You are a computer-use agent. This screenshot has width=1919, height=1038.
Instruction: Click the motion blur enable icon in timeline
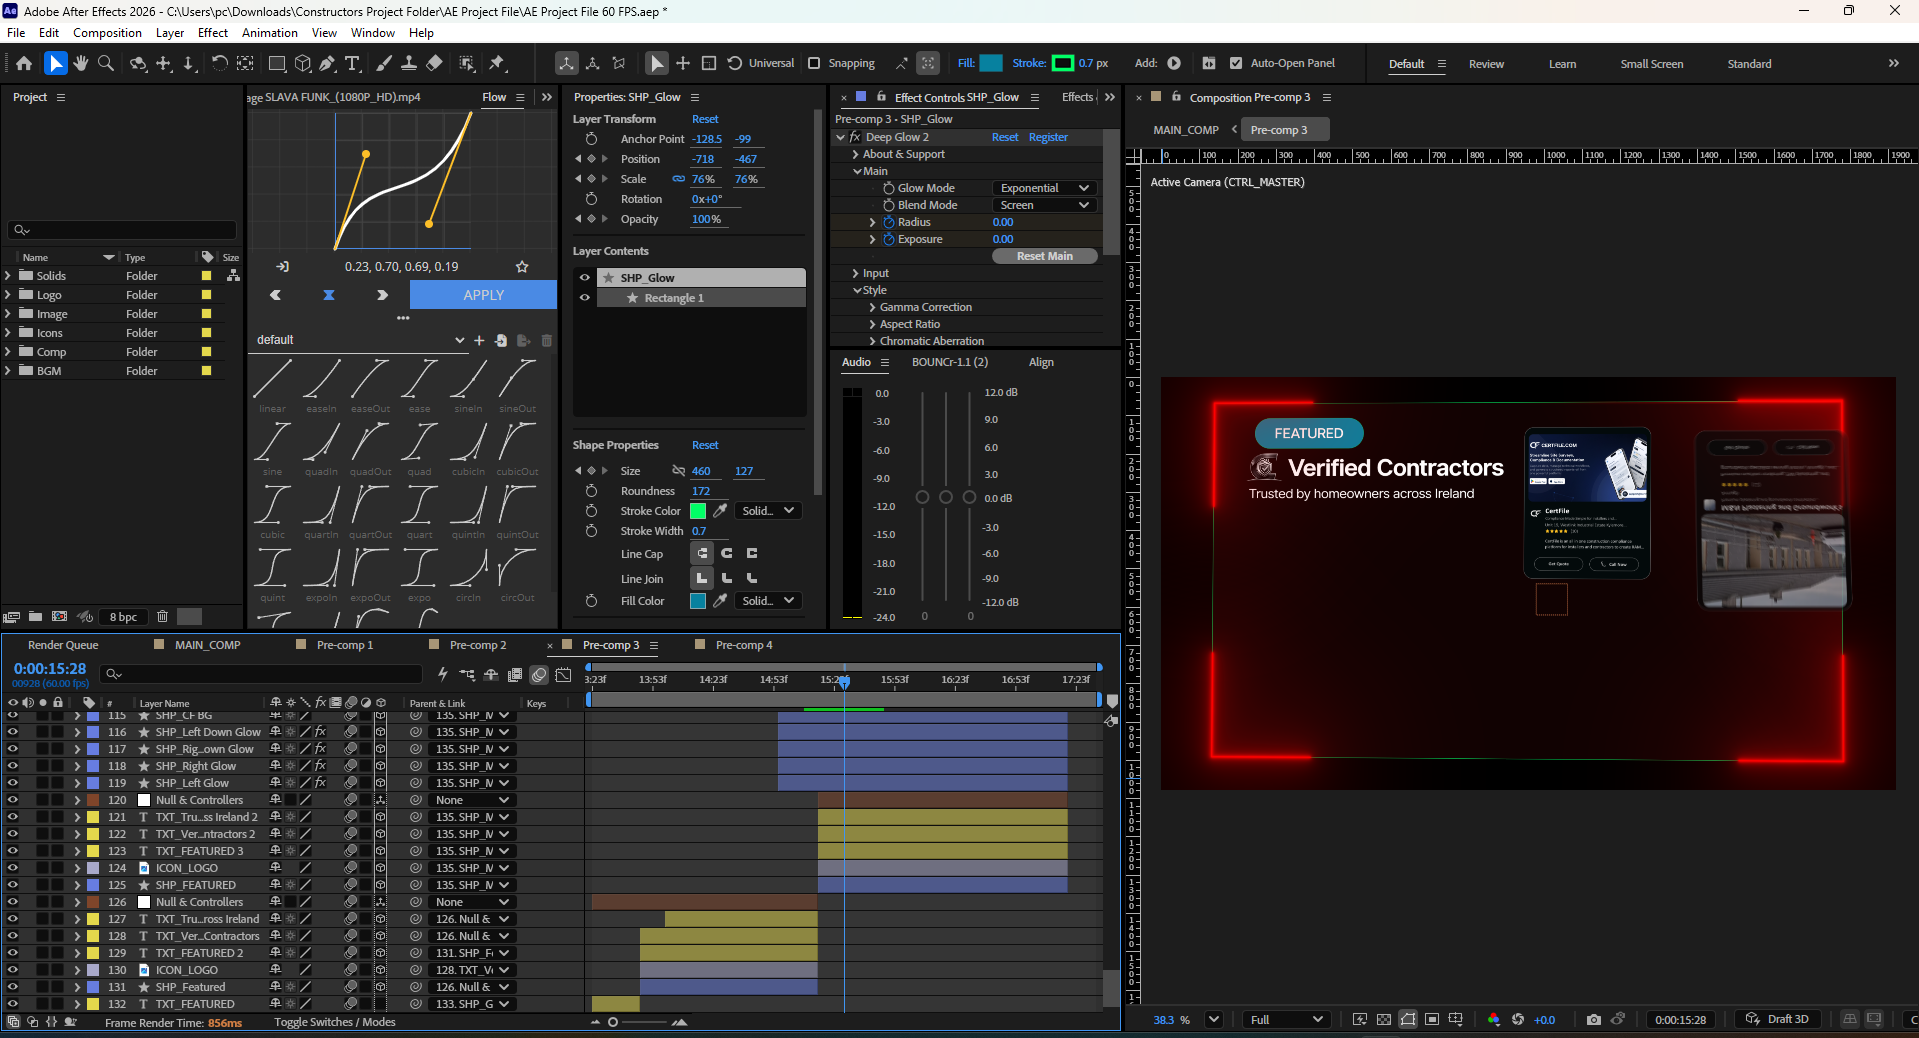pos(539,675)
